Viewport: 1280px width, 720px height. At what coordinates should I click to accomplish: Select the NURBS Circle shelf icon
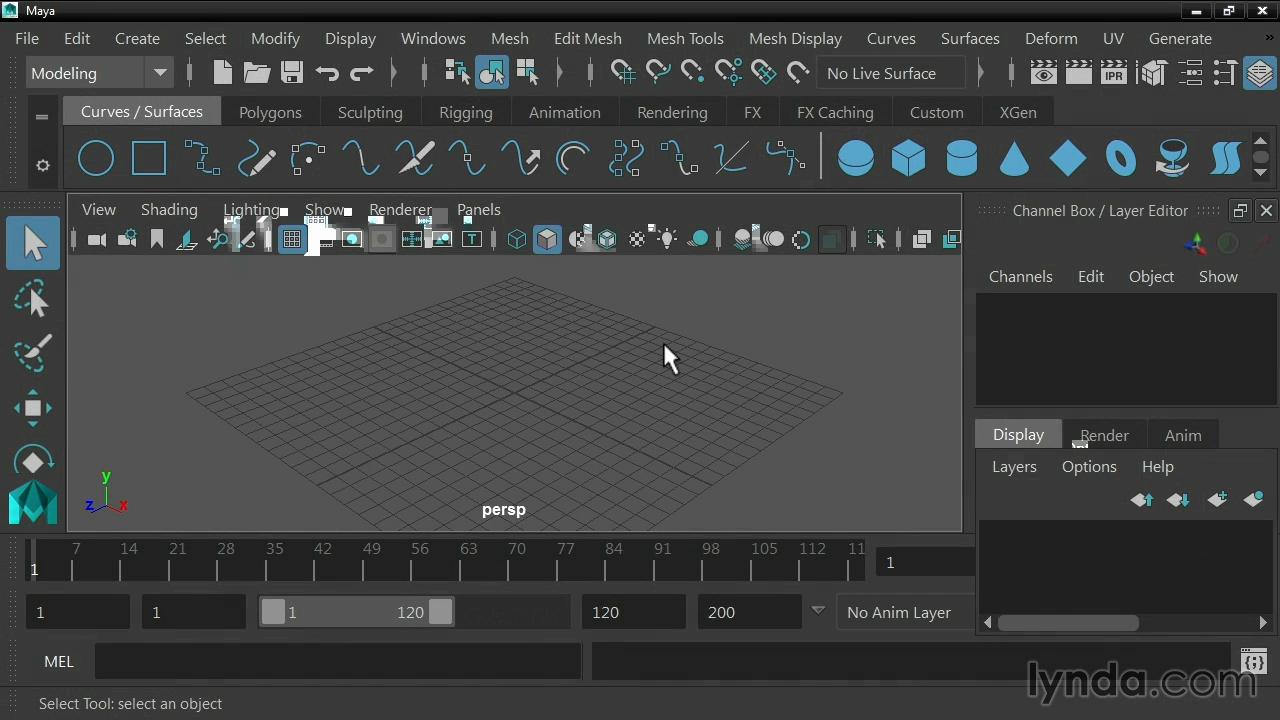[x=96, y=158]
